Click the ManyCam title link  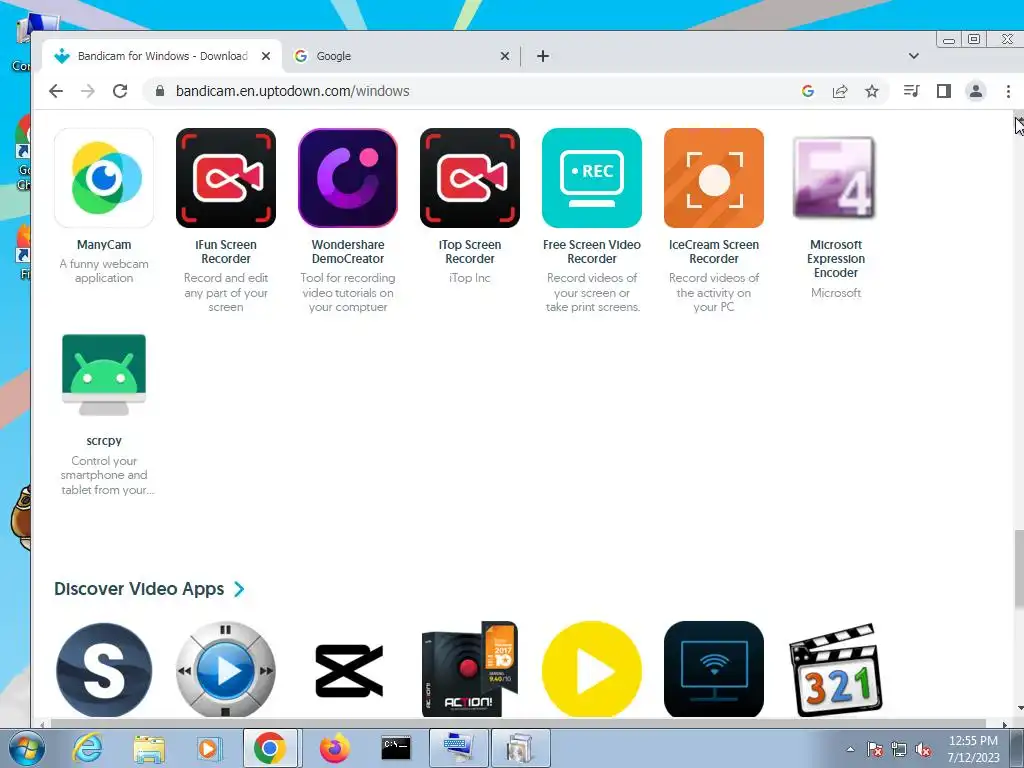[x=104, y=245]
